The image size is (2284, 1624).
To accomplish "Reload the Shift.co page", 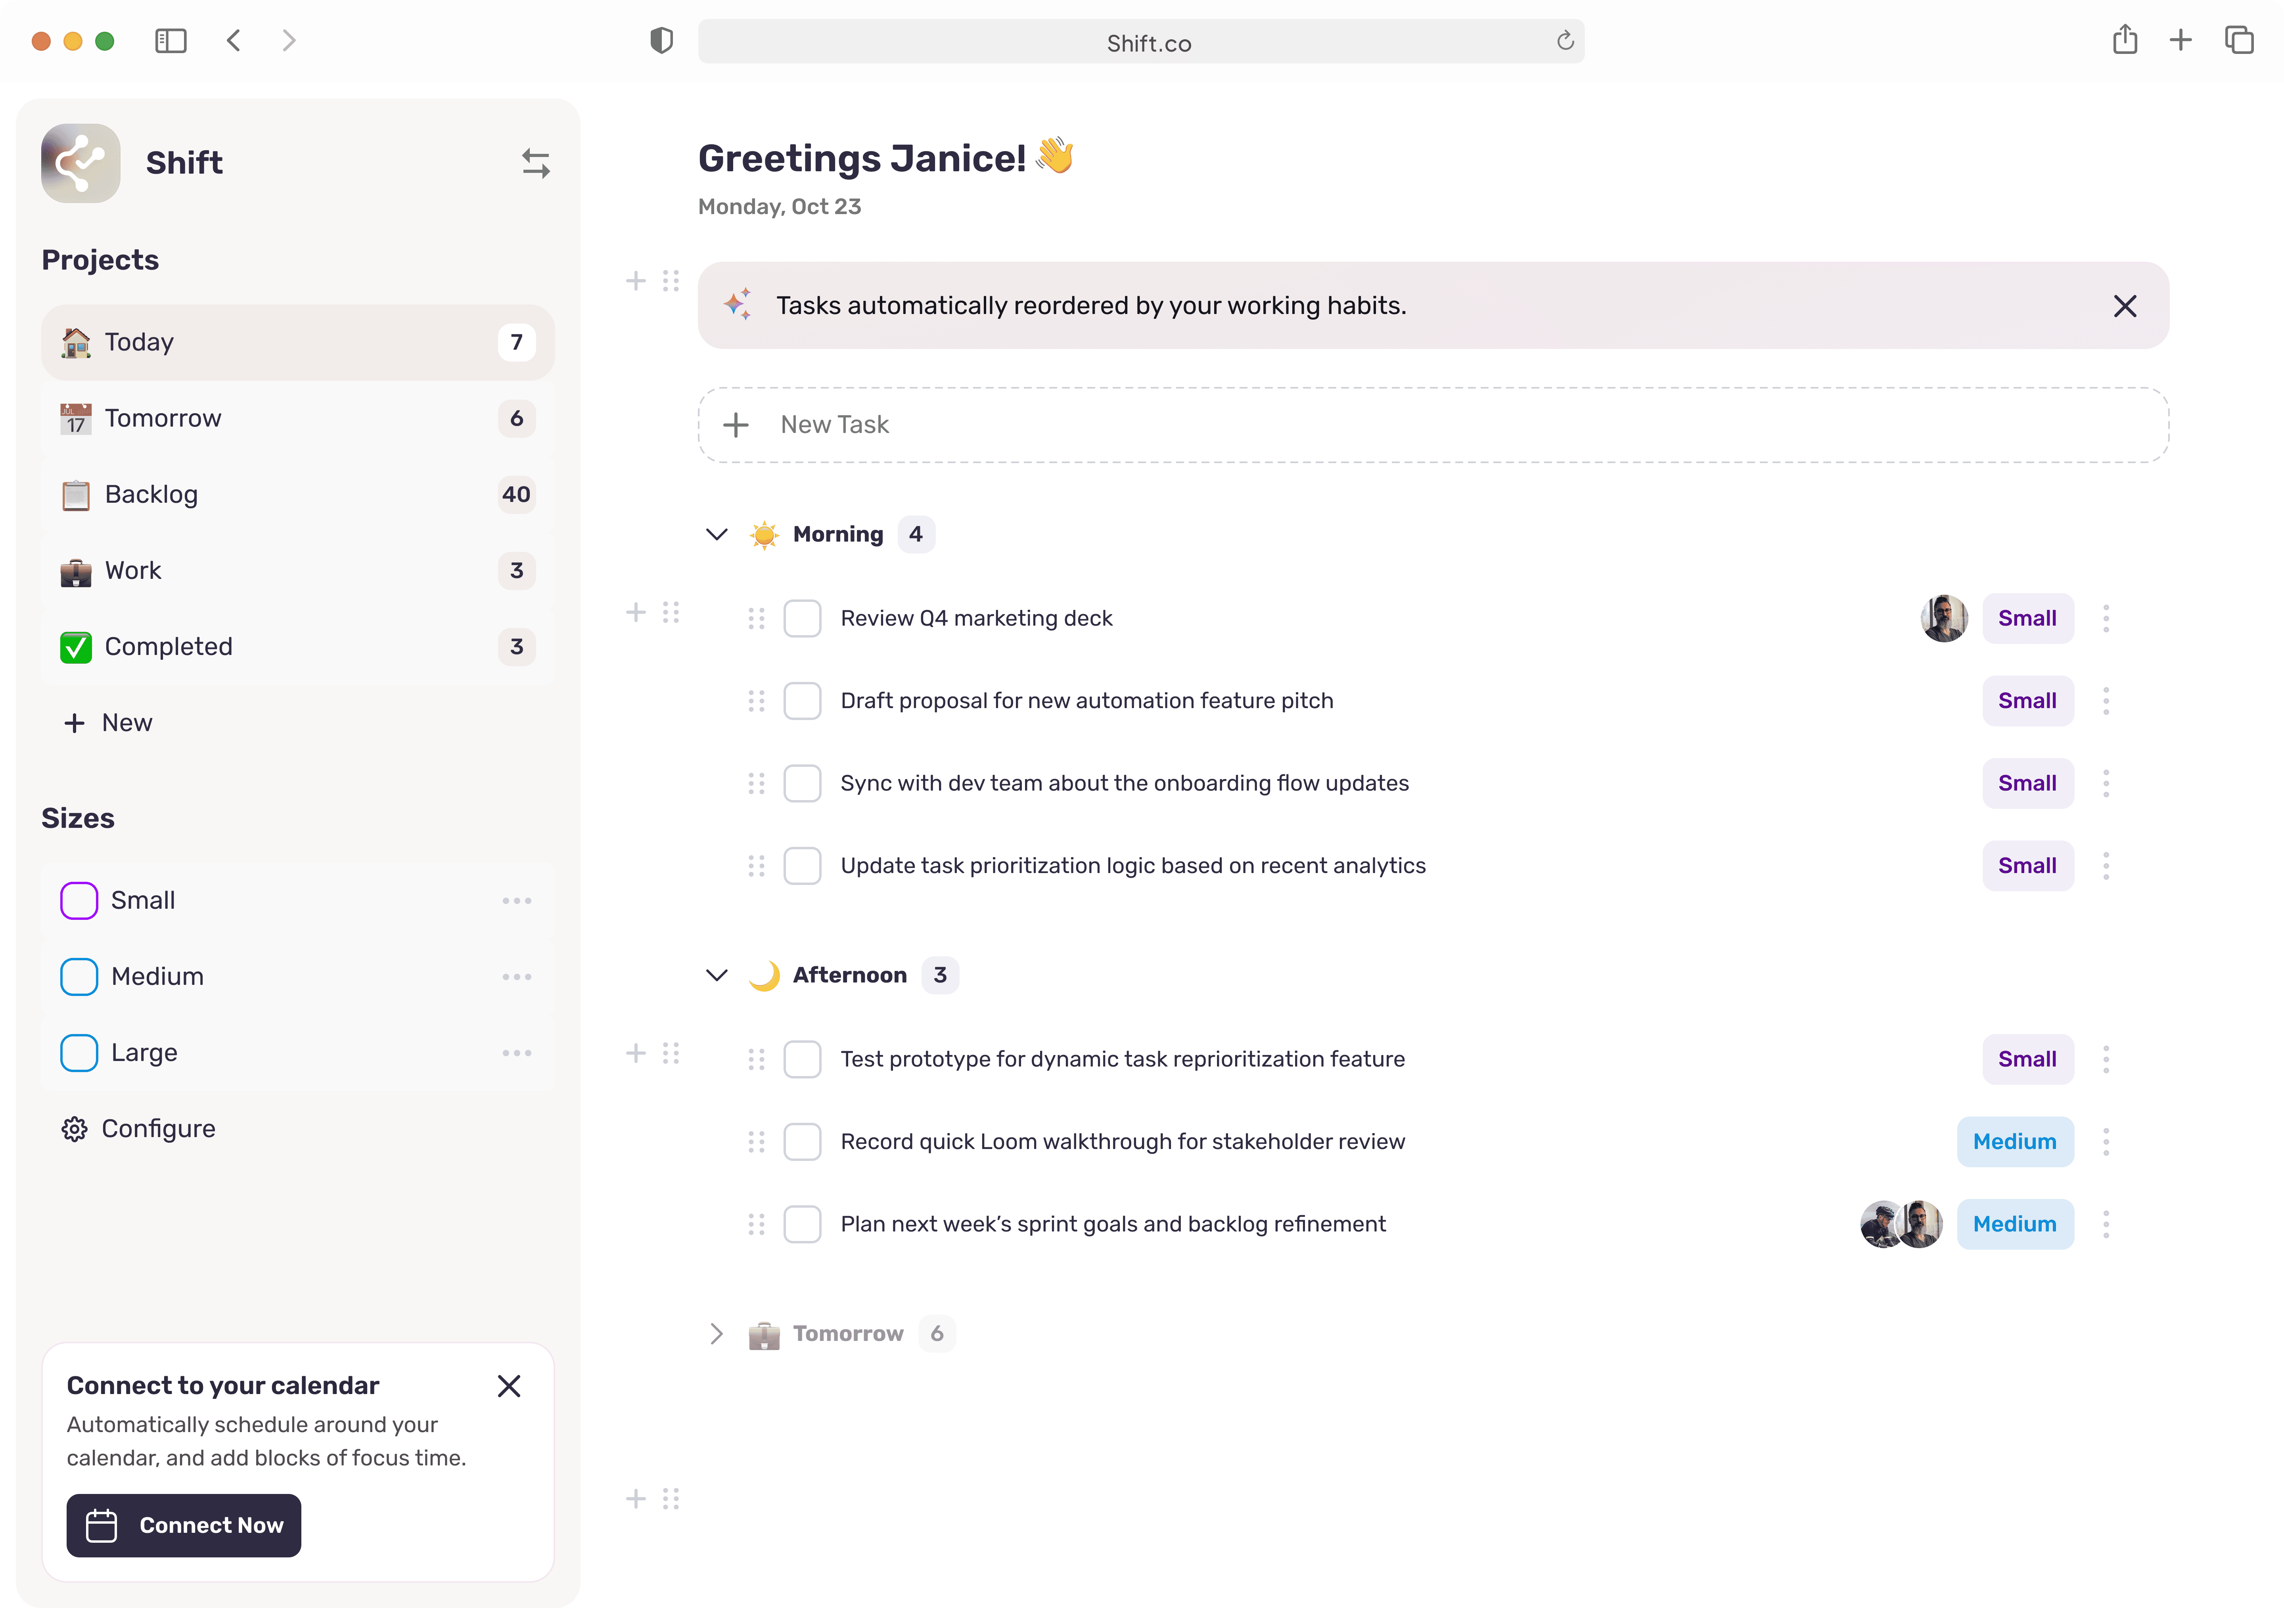I will click(1565, 41).
